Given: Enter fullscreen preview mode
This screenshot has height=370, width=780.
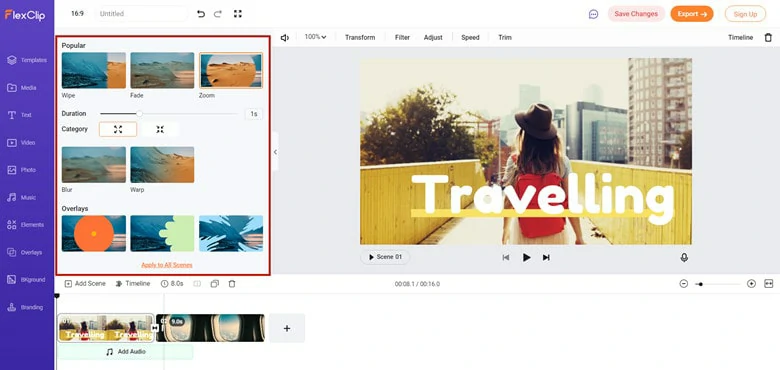Looking at the screenshot, I should point(238,14).
